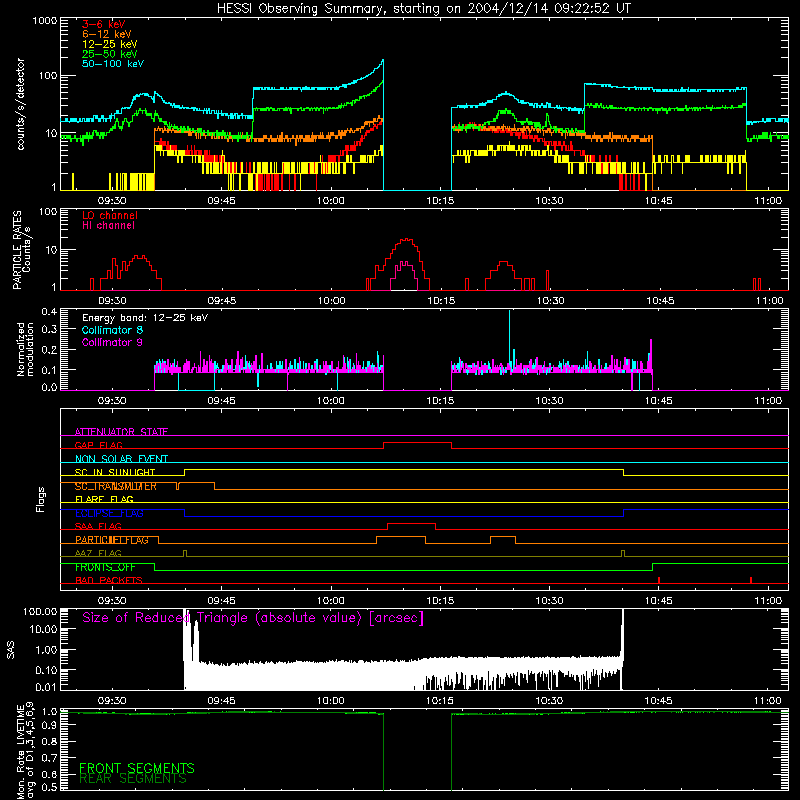This screenshot has height=800, width=800.
Task: Select the 25-50 keV legend label
Action: (110, 54)
